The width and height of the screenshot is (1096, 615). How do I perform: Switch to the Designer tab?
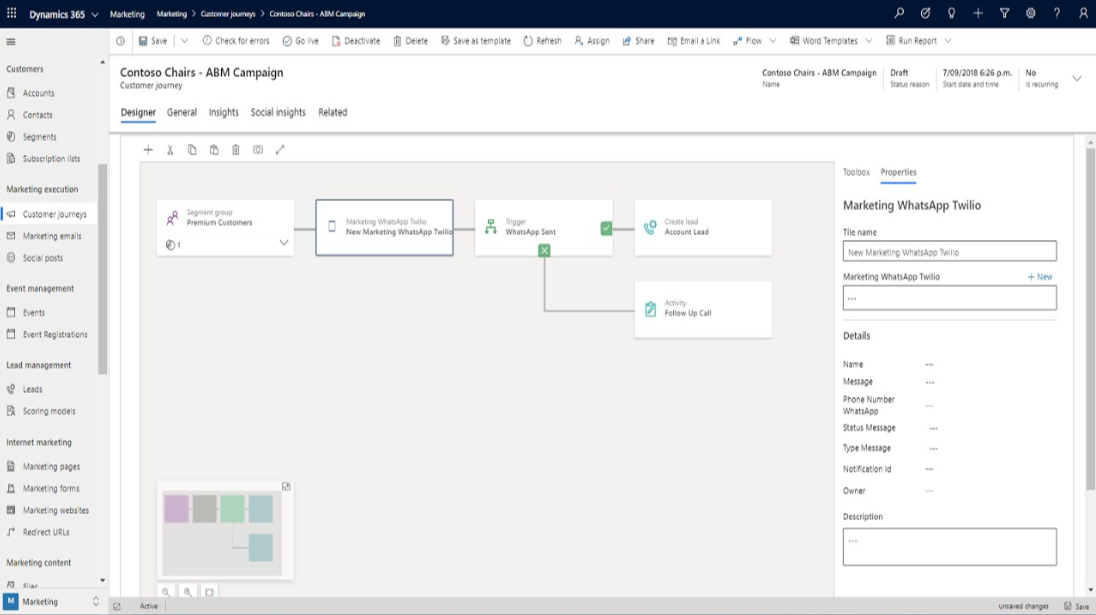(x=138, y=113)
